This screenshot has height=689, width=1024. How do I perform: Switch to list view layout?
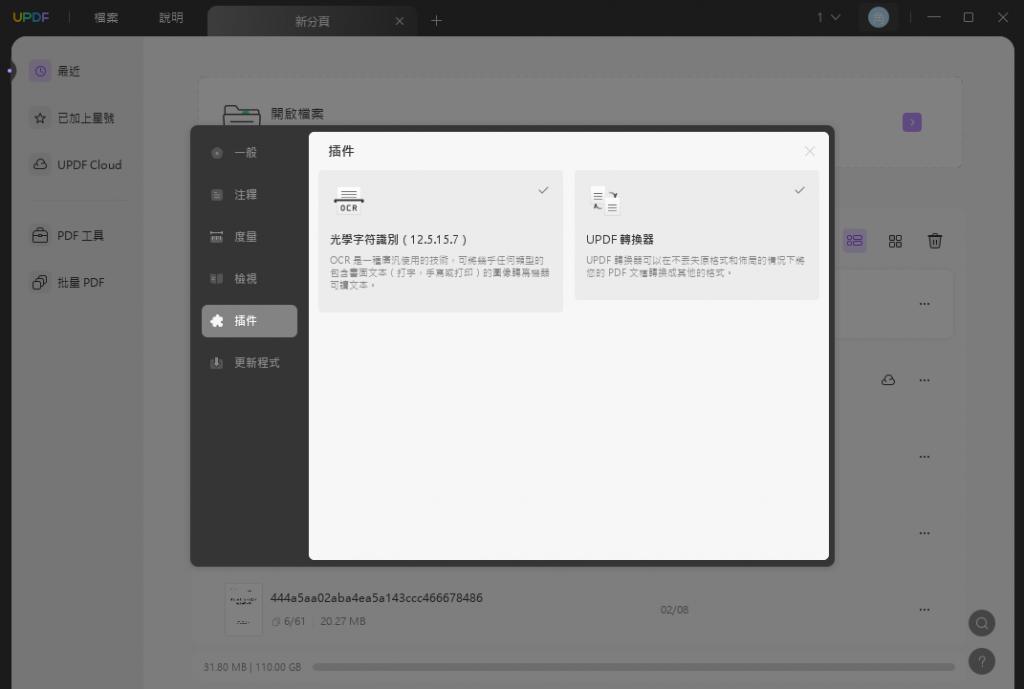pos(855,241)
